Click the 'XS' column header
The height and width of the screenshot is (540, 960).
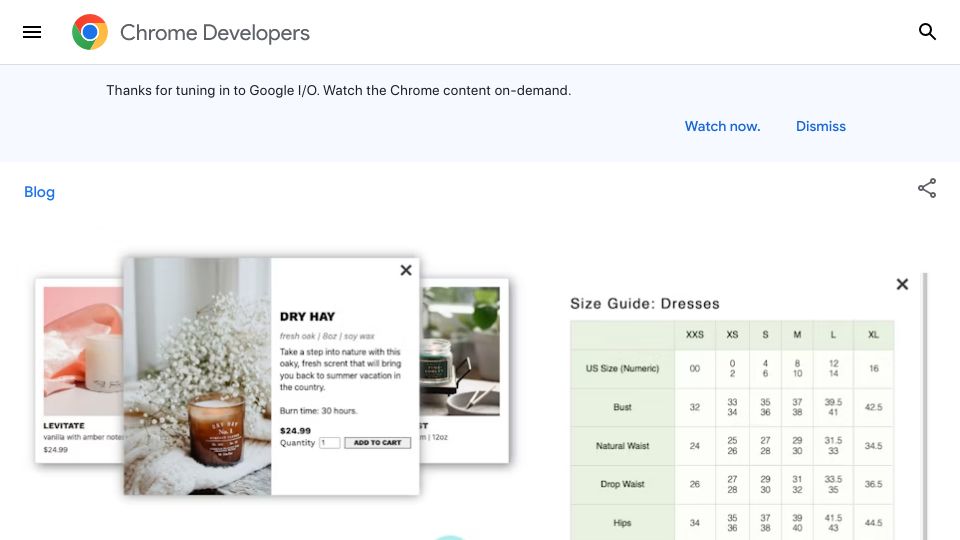point(732,335)
